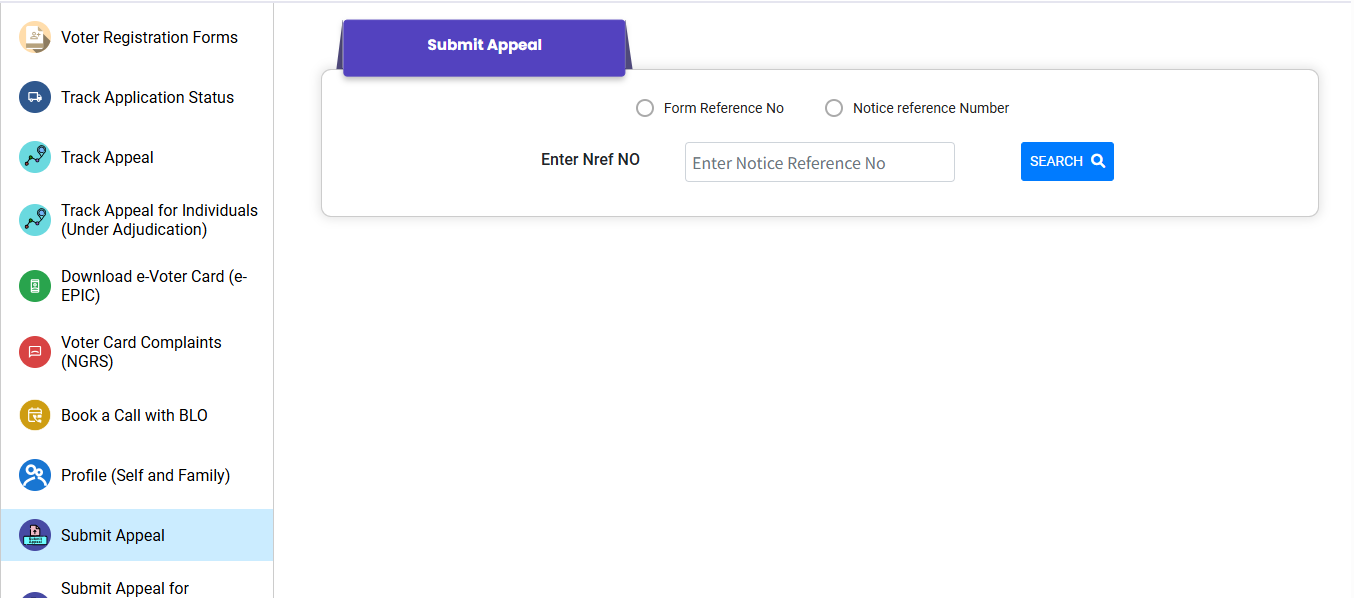Click the Voter Card Complaints NGRS icon
This screenshot has height=598, width=1354.
tap(35, 352)
